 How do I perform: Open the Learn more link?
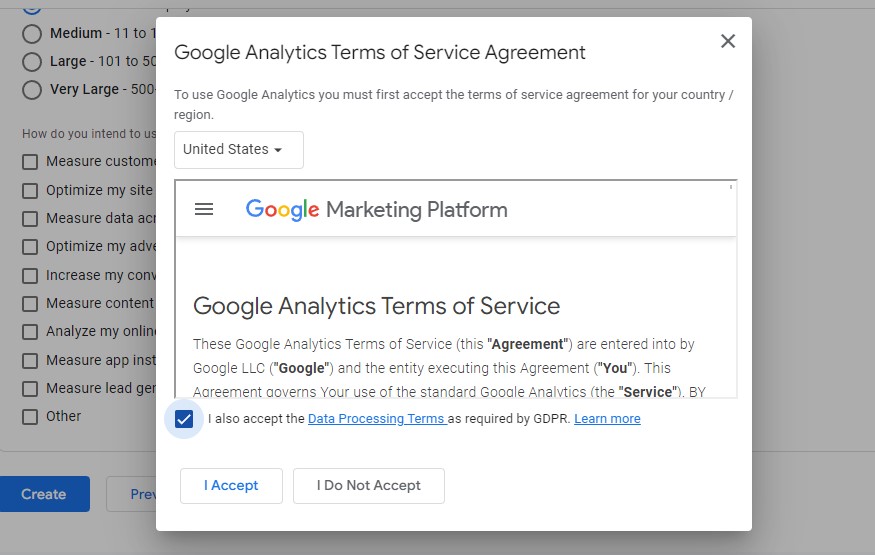click(x=607, y=418)
